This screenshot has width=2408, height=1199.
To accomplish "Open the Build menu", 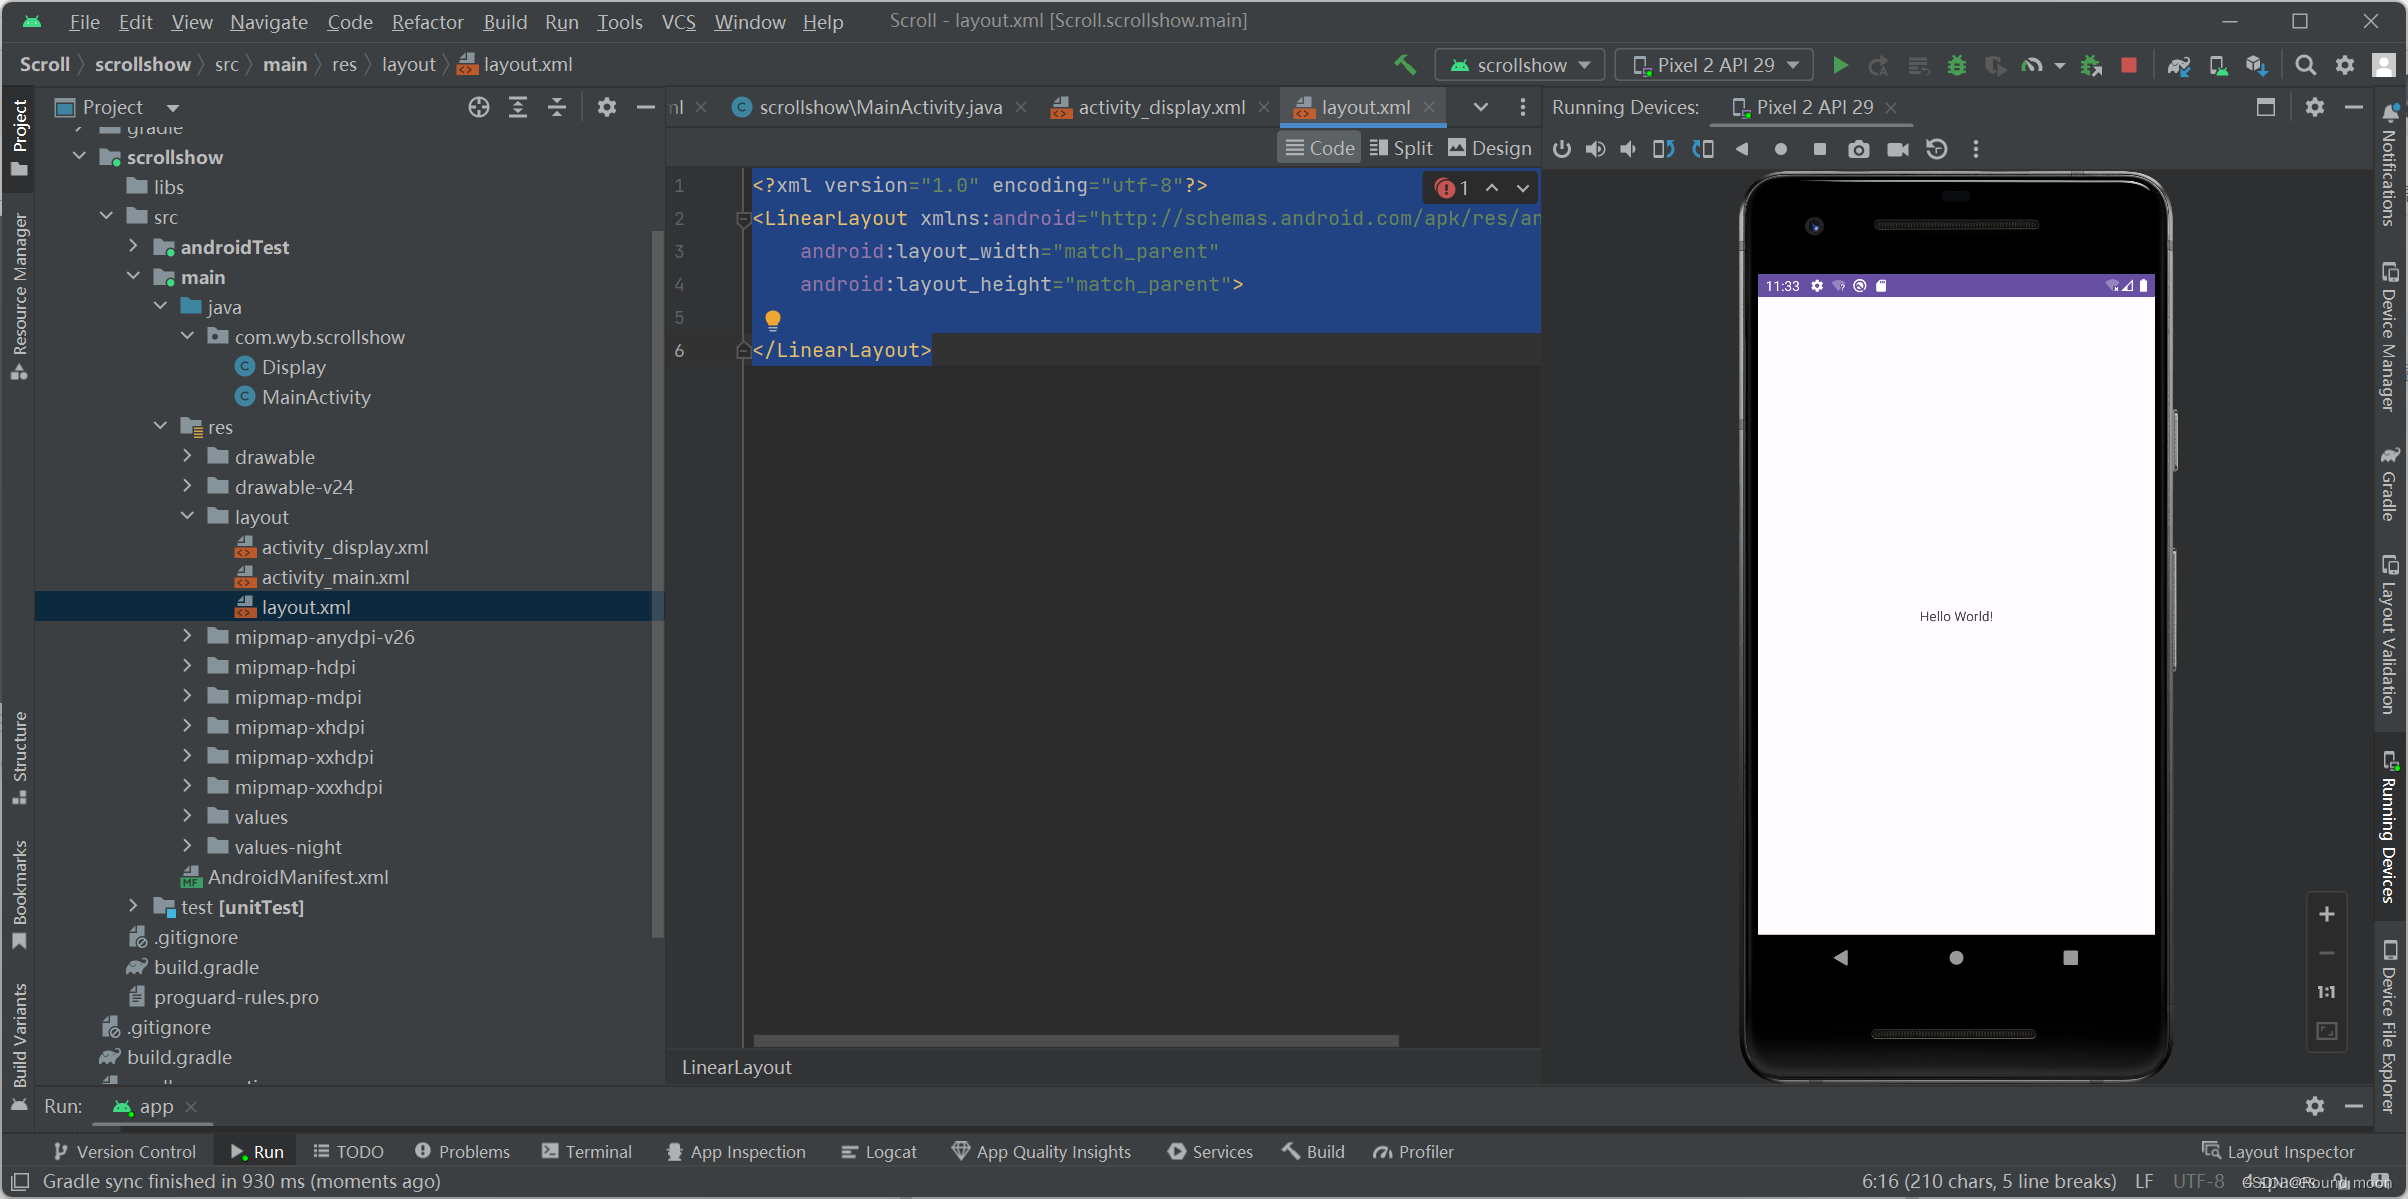I will tap(505, 22).
